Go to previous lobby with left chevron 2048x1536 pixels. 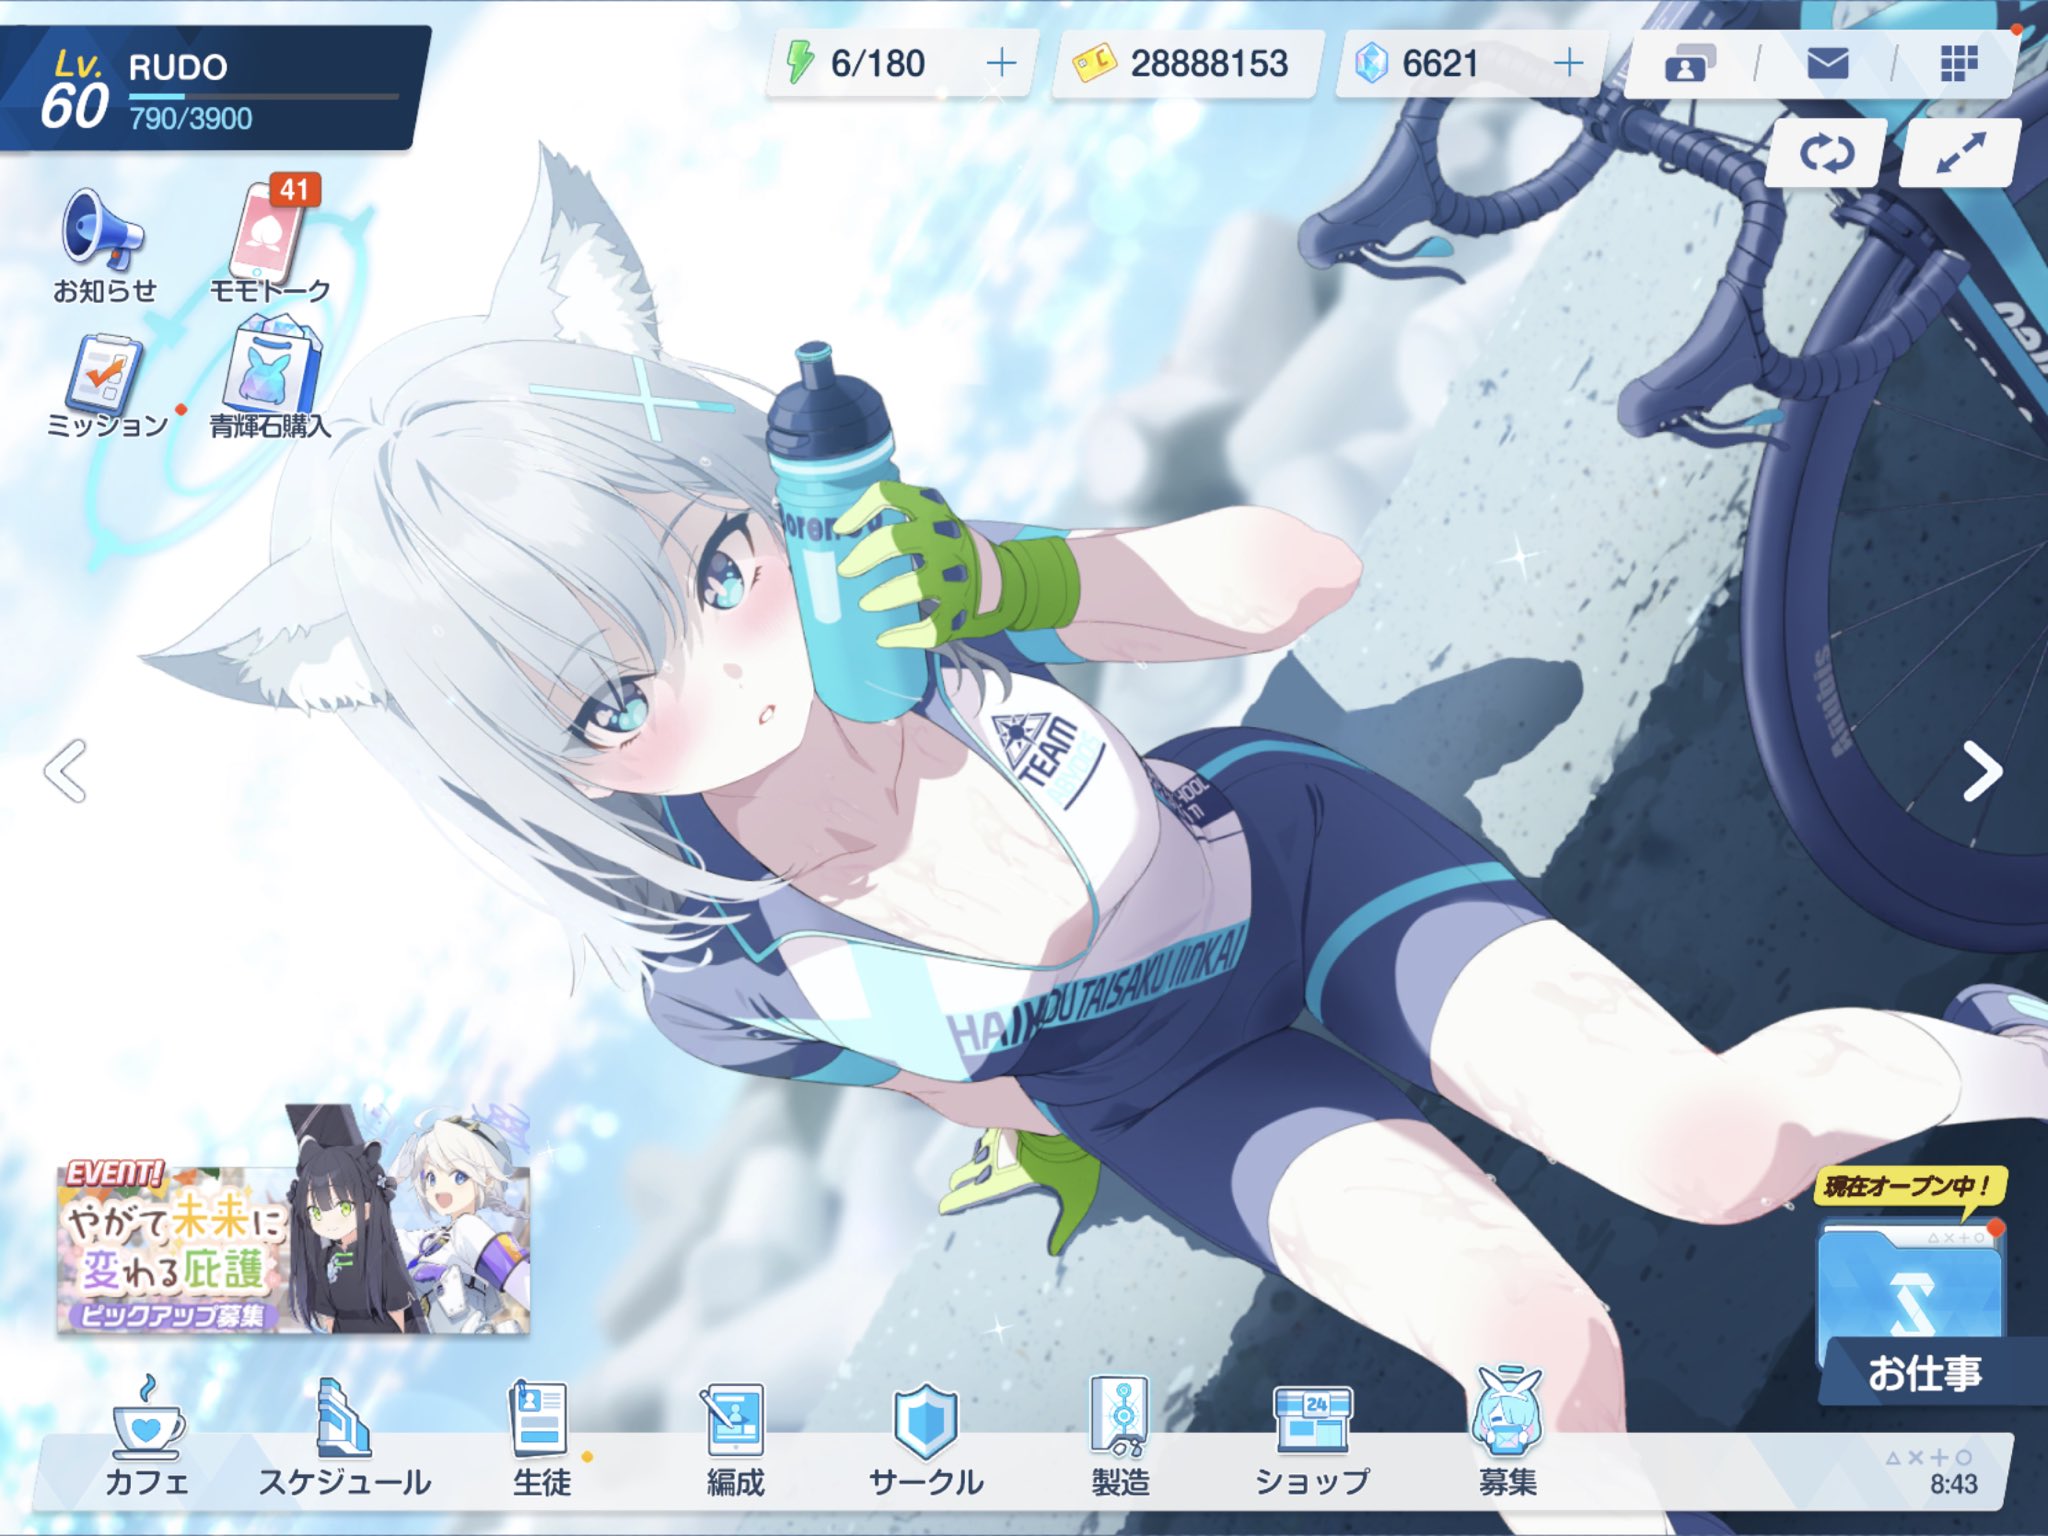click(66, 771)
